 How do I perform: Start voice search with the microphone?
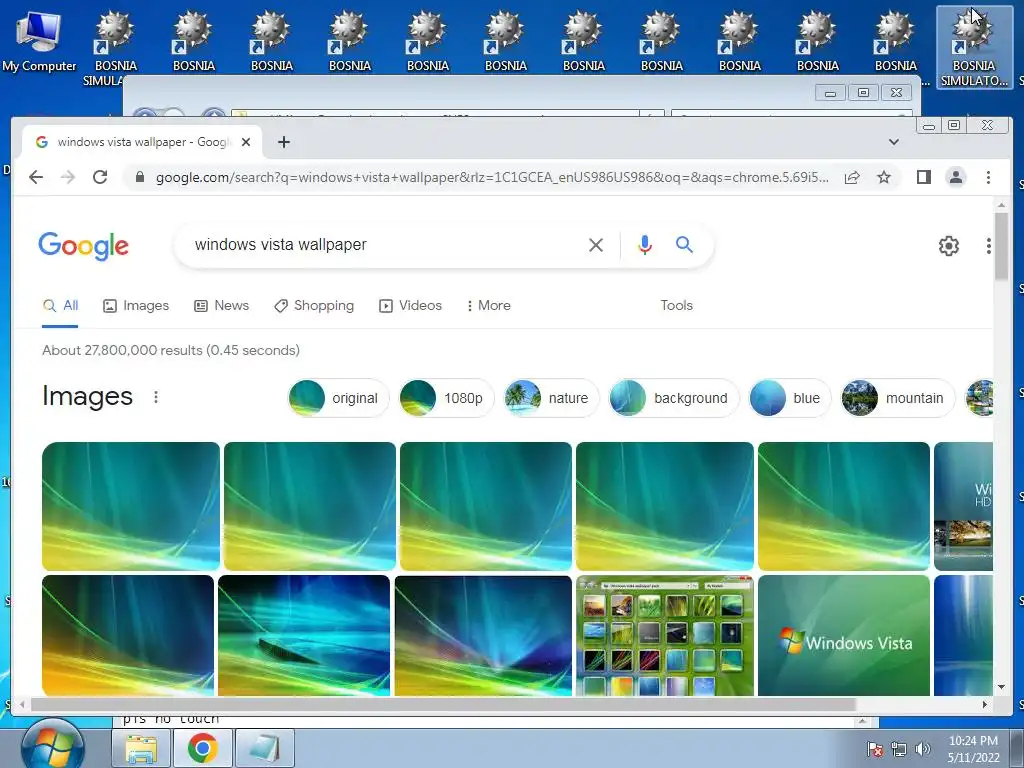(x=645, y=245)
